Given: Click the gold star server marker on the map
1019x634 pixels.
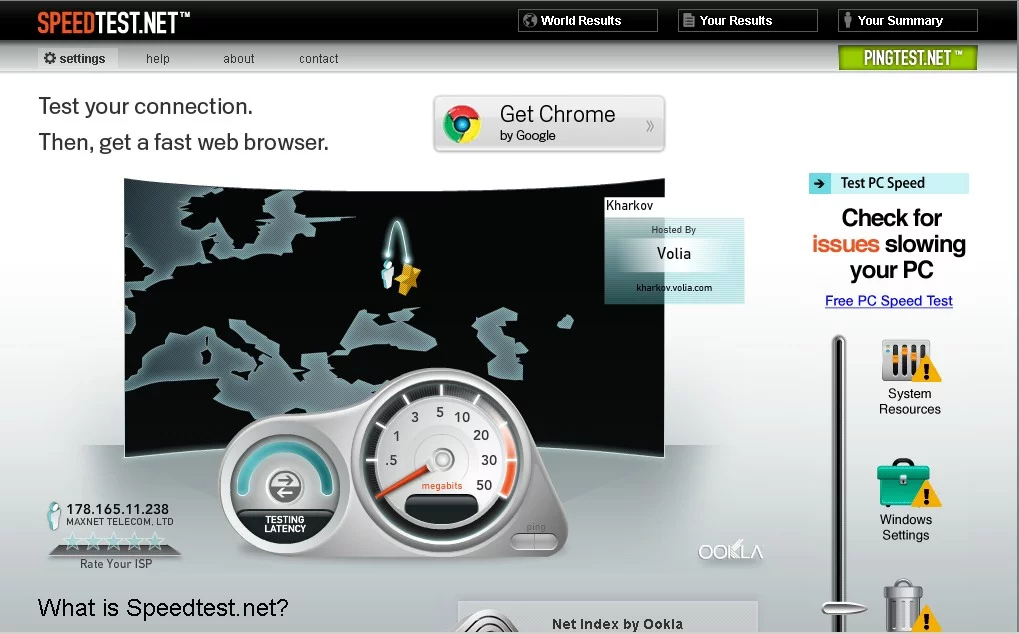Looking at the screenshot, I should click(x=407, y=279).
